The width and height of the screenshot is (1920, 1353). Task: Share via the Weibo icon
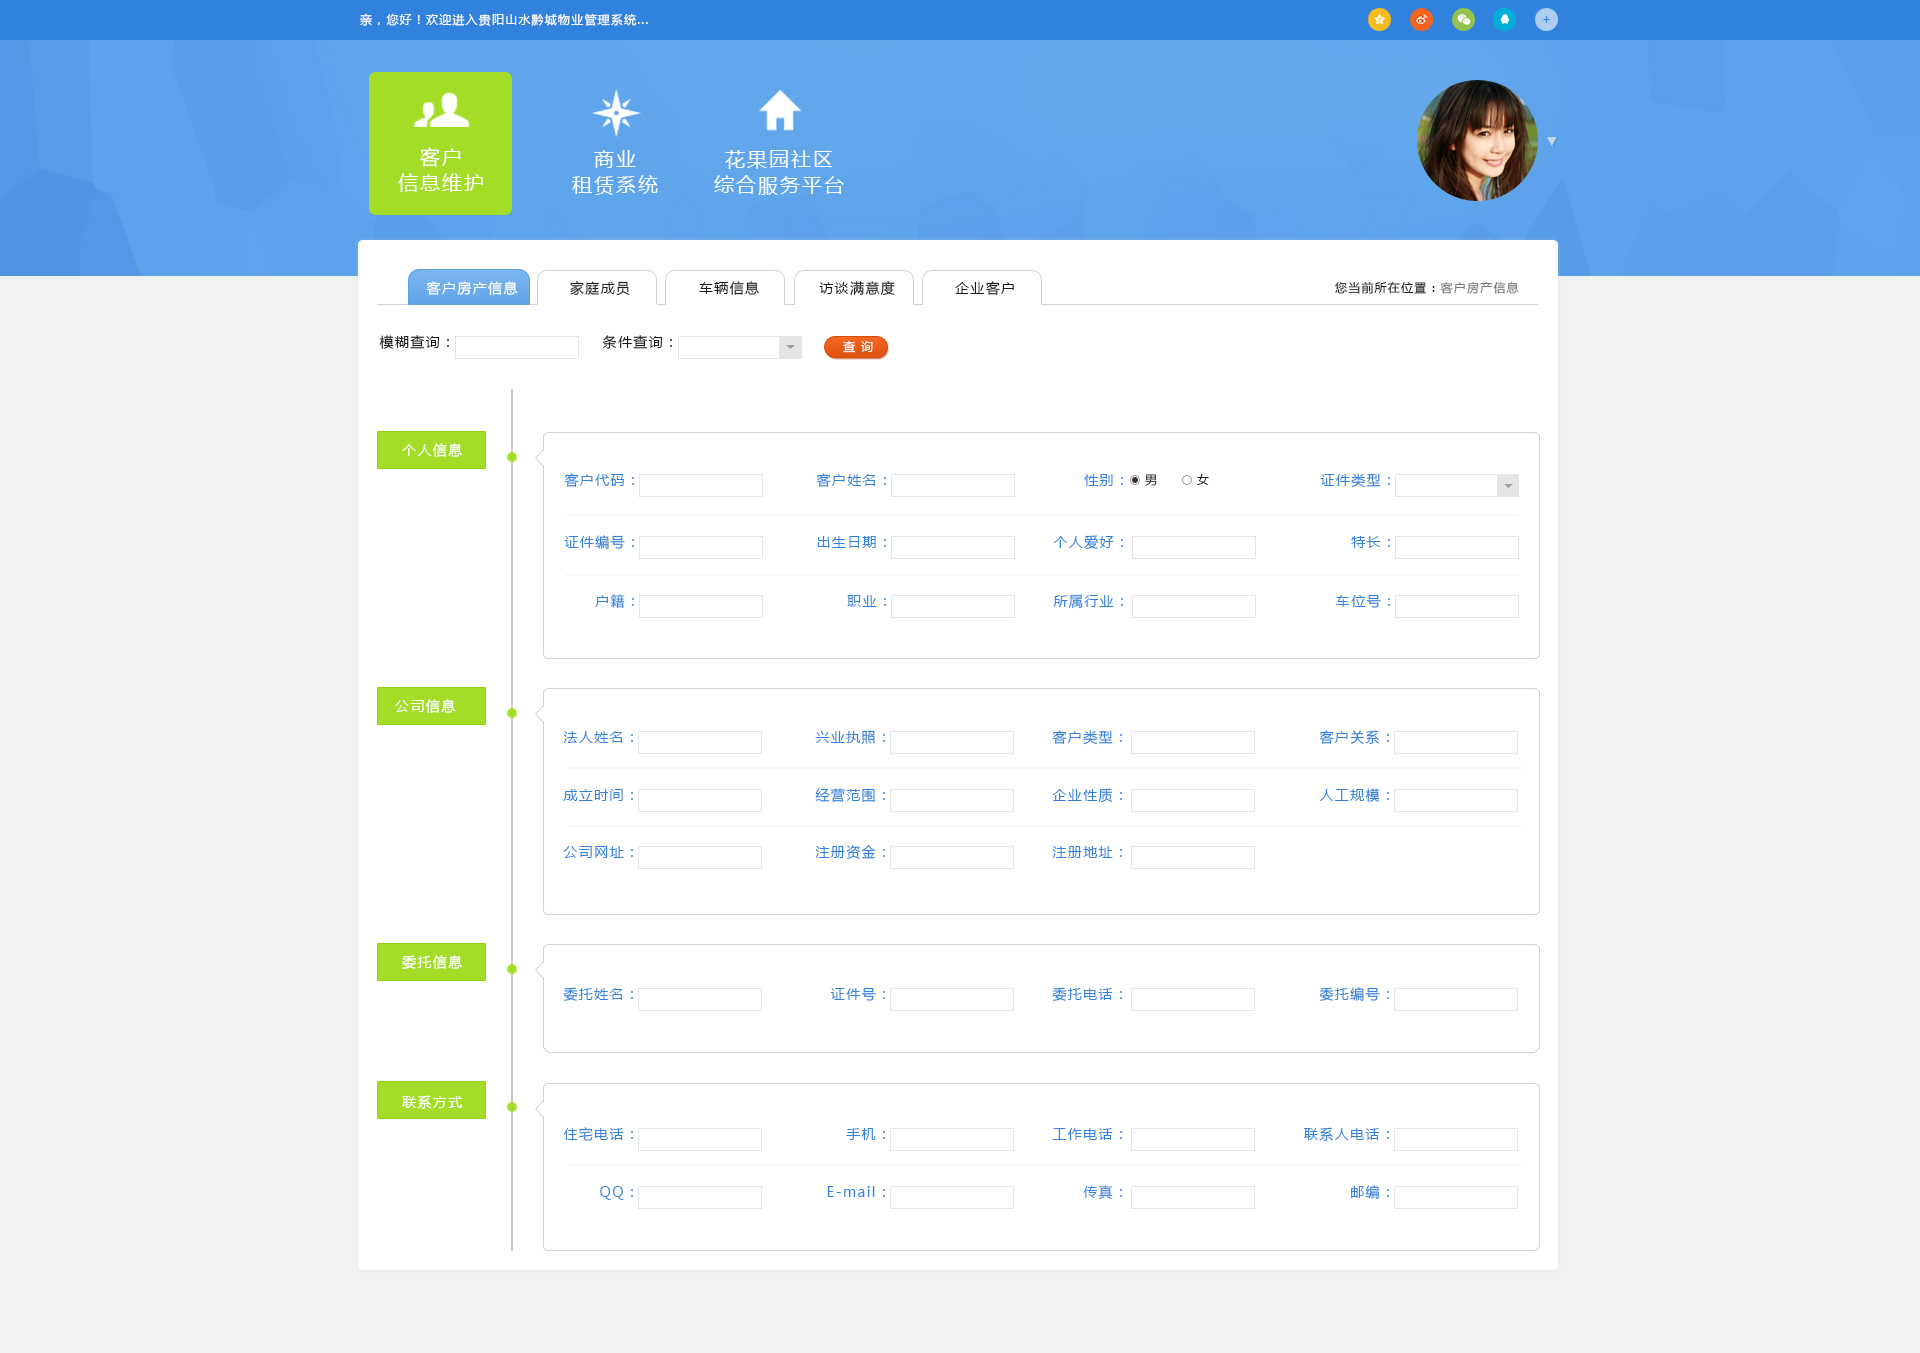(1421, 19)
